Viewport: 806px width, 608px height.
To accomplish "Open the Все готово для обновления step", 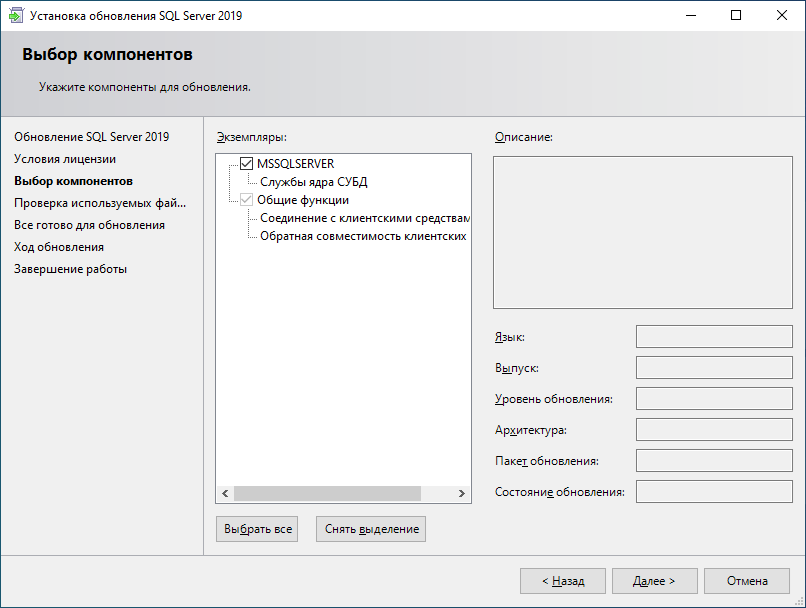I will click(89, 225).
